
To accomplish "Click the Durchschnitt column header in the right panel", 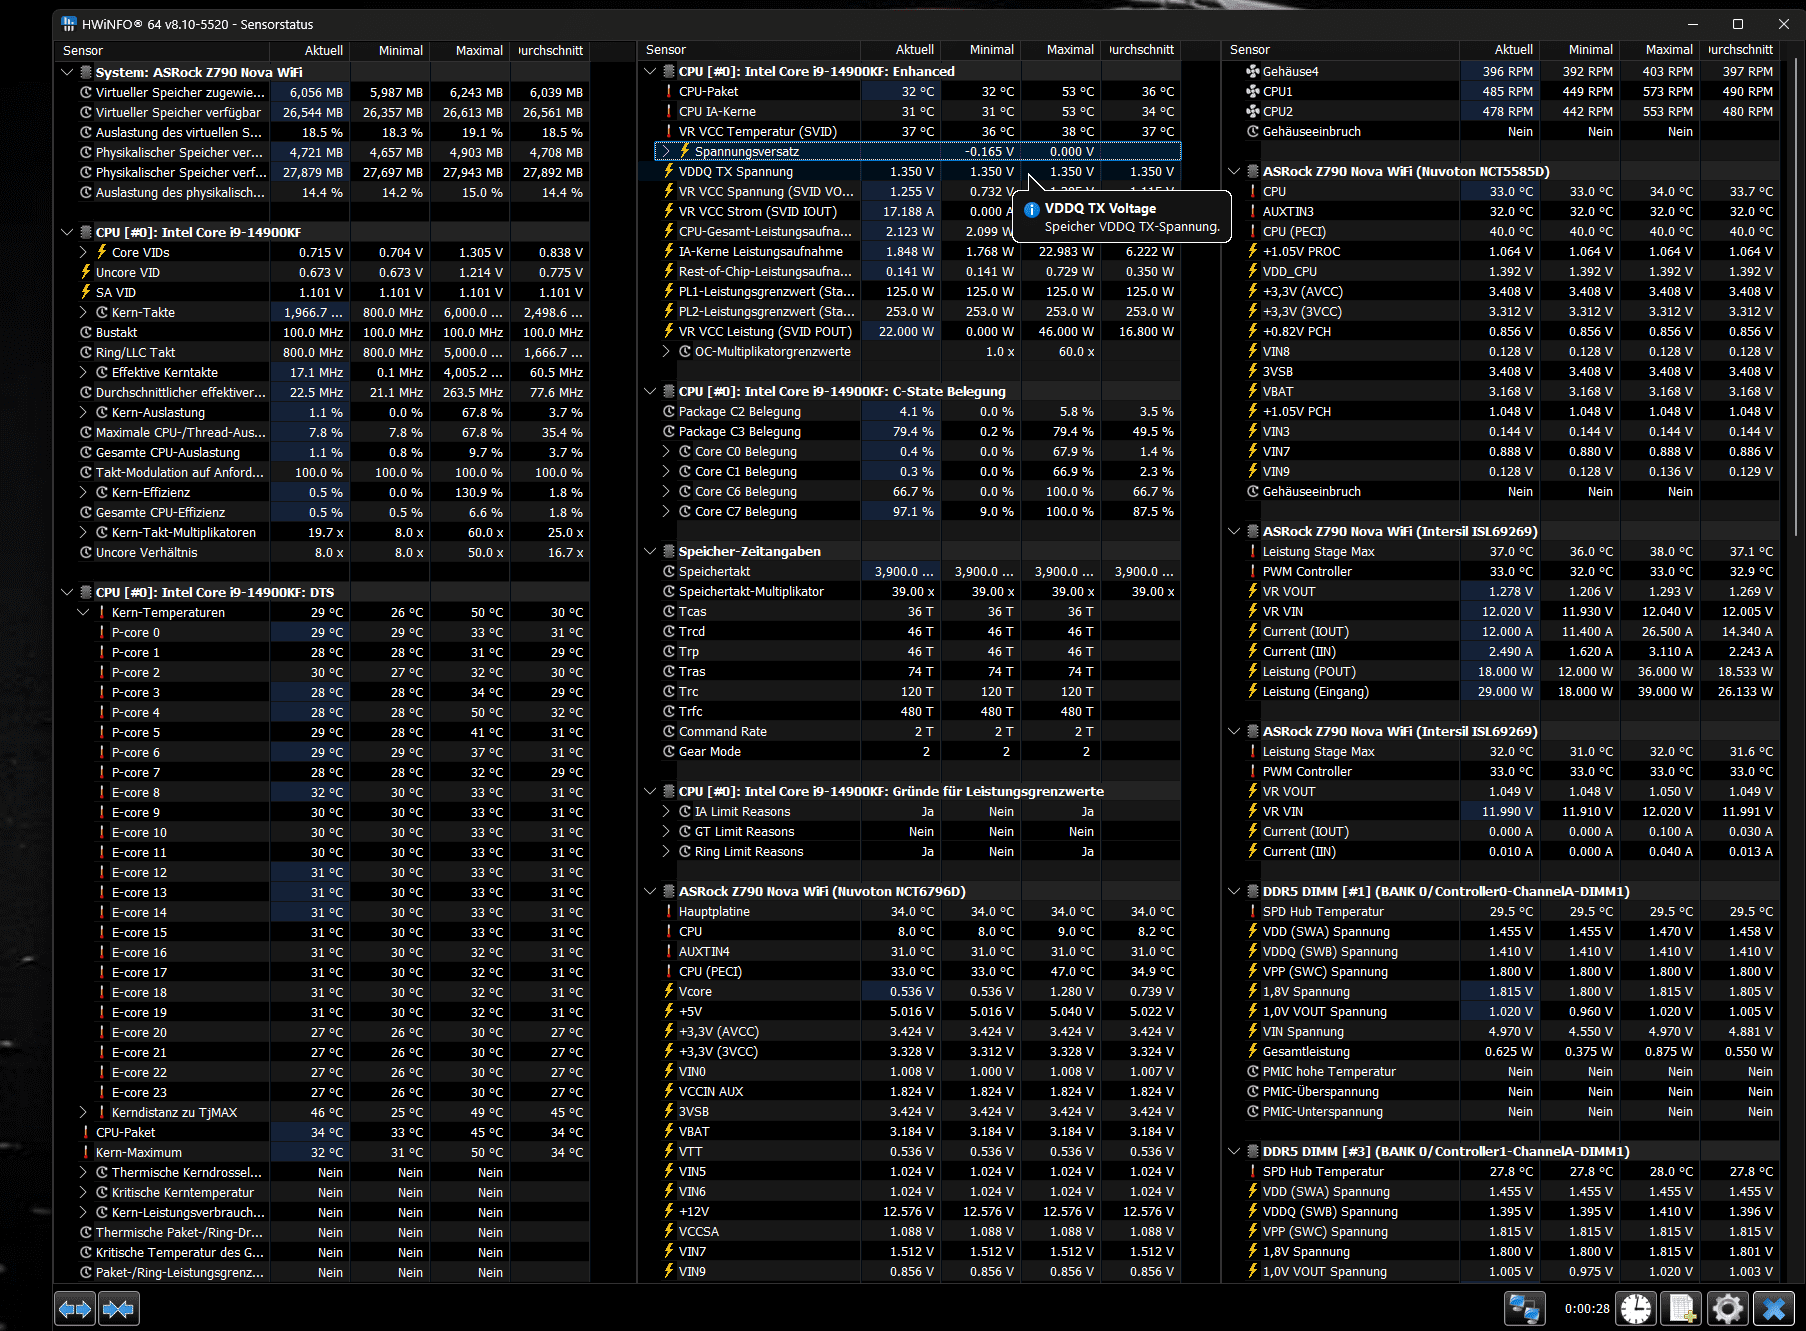I will coord(1740,50).
